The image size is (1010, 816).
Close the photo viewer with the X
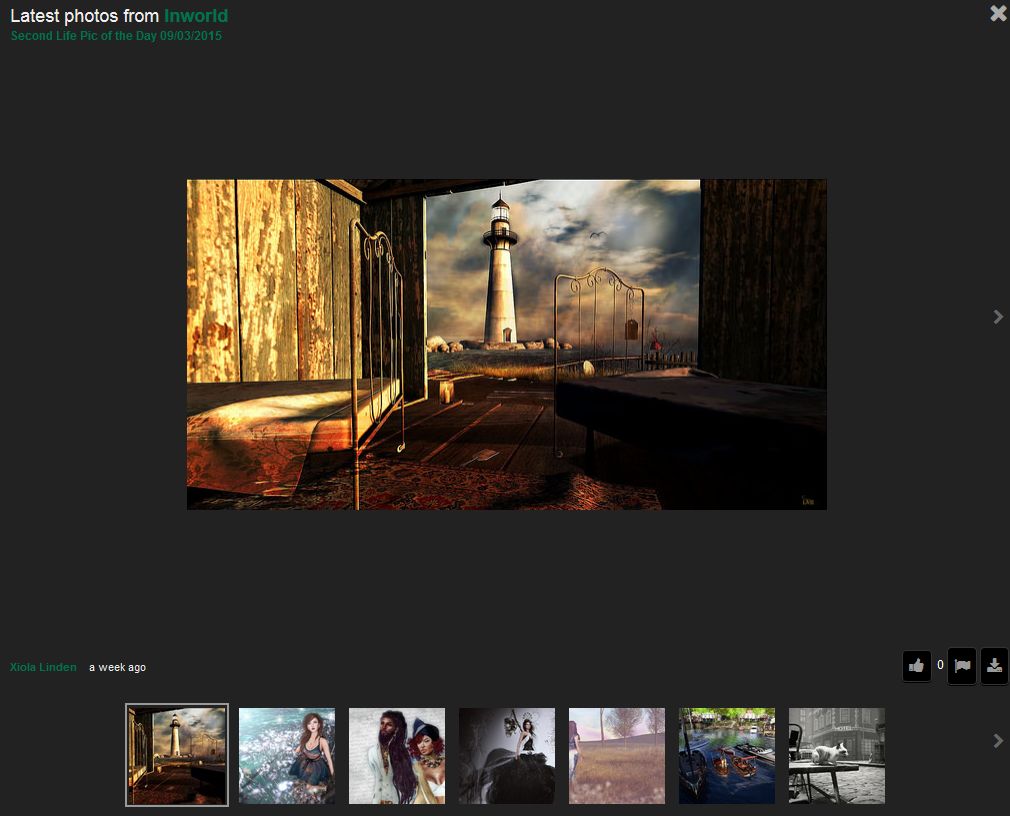(997, 14)
